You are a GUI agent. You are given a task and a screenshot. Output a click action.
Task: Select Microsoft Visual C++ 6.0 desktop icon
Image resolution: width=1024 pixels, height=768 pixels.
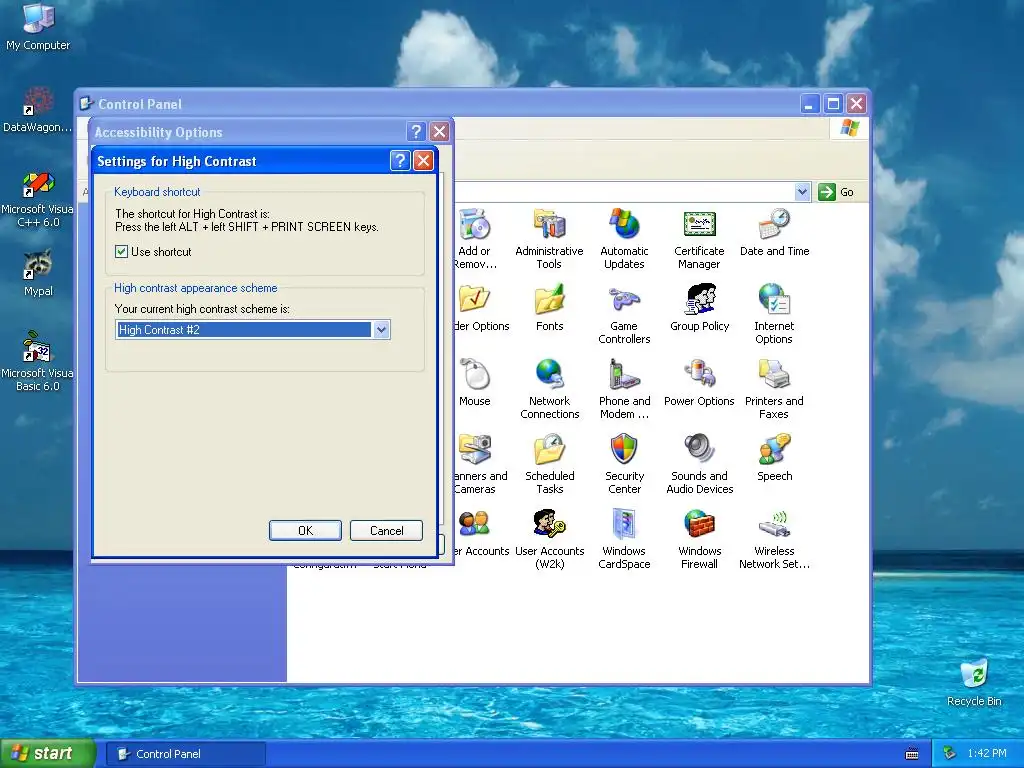(x=37, y=197)
